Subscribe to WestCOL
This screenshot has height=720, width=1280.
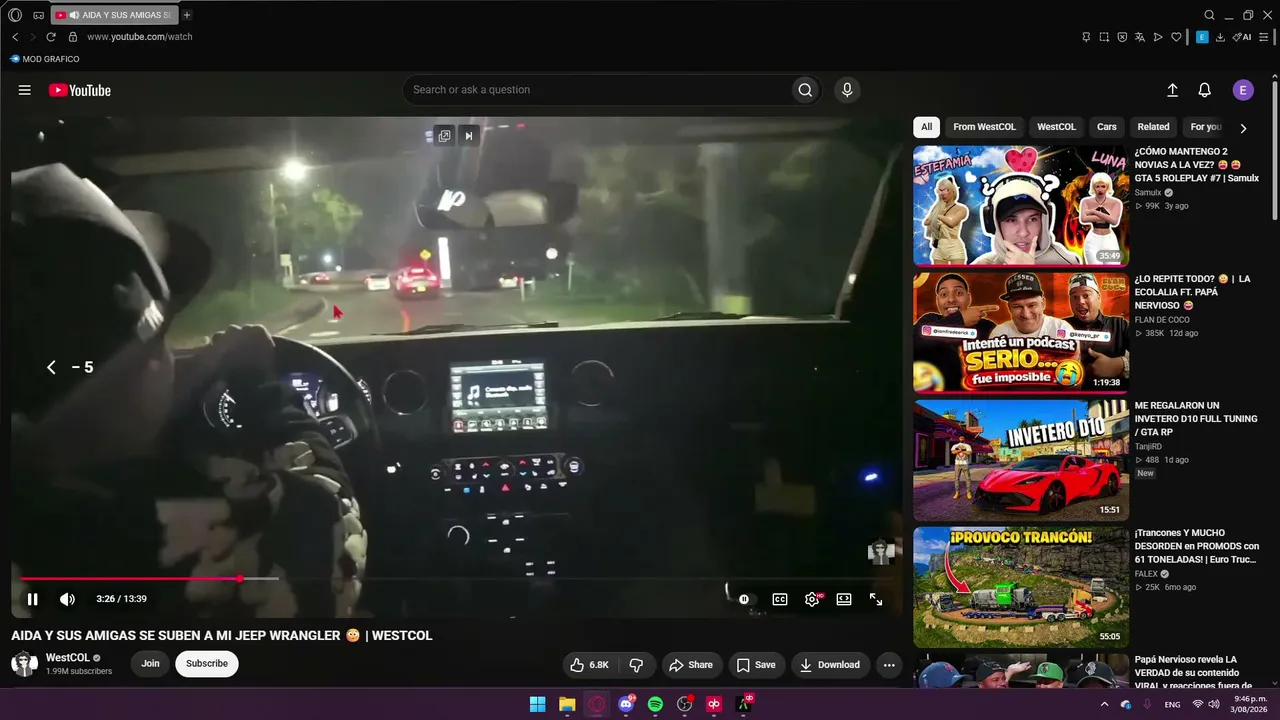point(207,664)
